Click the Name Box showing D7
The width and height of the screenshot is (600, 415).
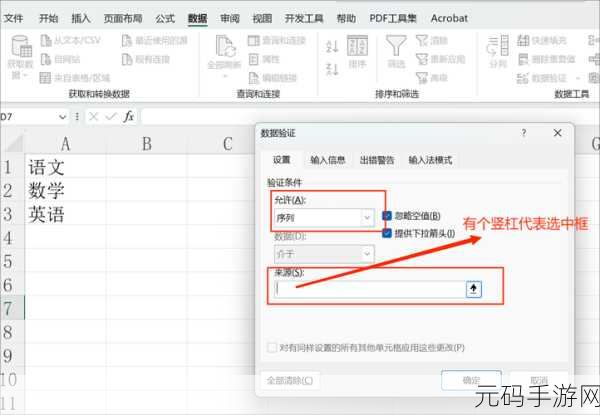pos(29,117)
